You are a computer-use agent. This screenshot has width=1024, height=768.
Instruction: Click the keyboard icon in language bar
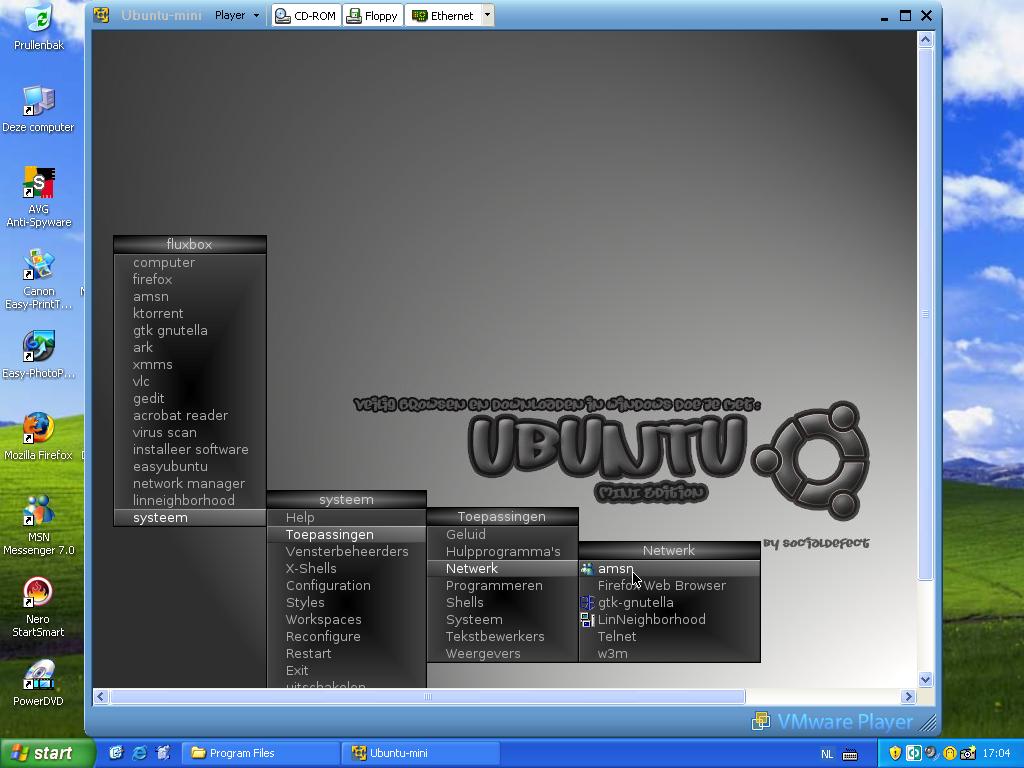(850, 754)
